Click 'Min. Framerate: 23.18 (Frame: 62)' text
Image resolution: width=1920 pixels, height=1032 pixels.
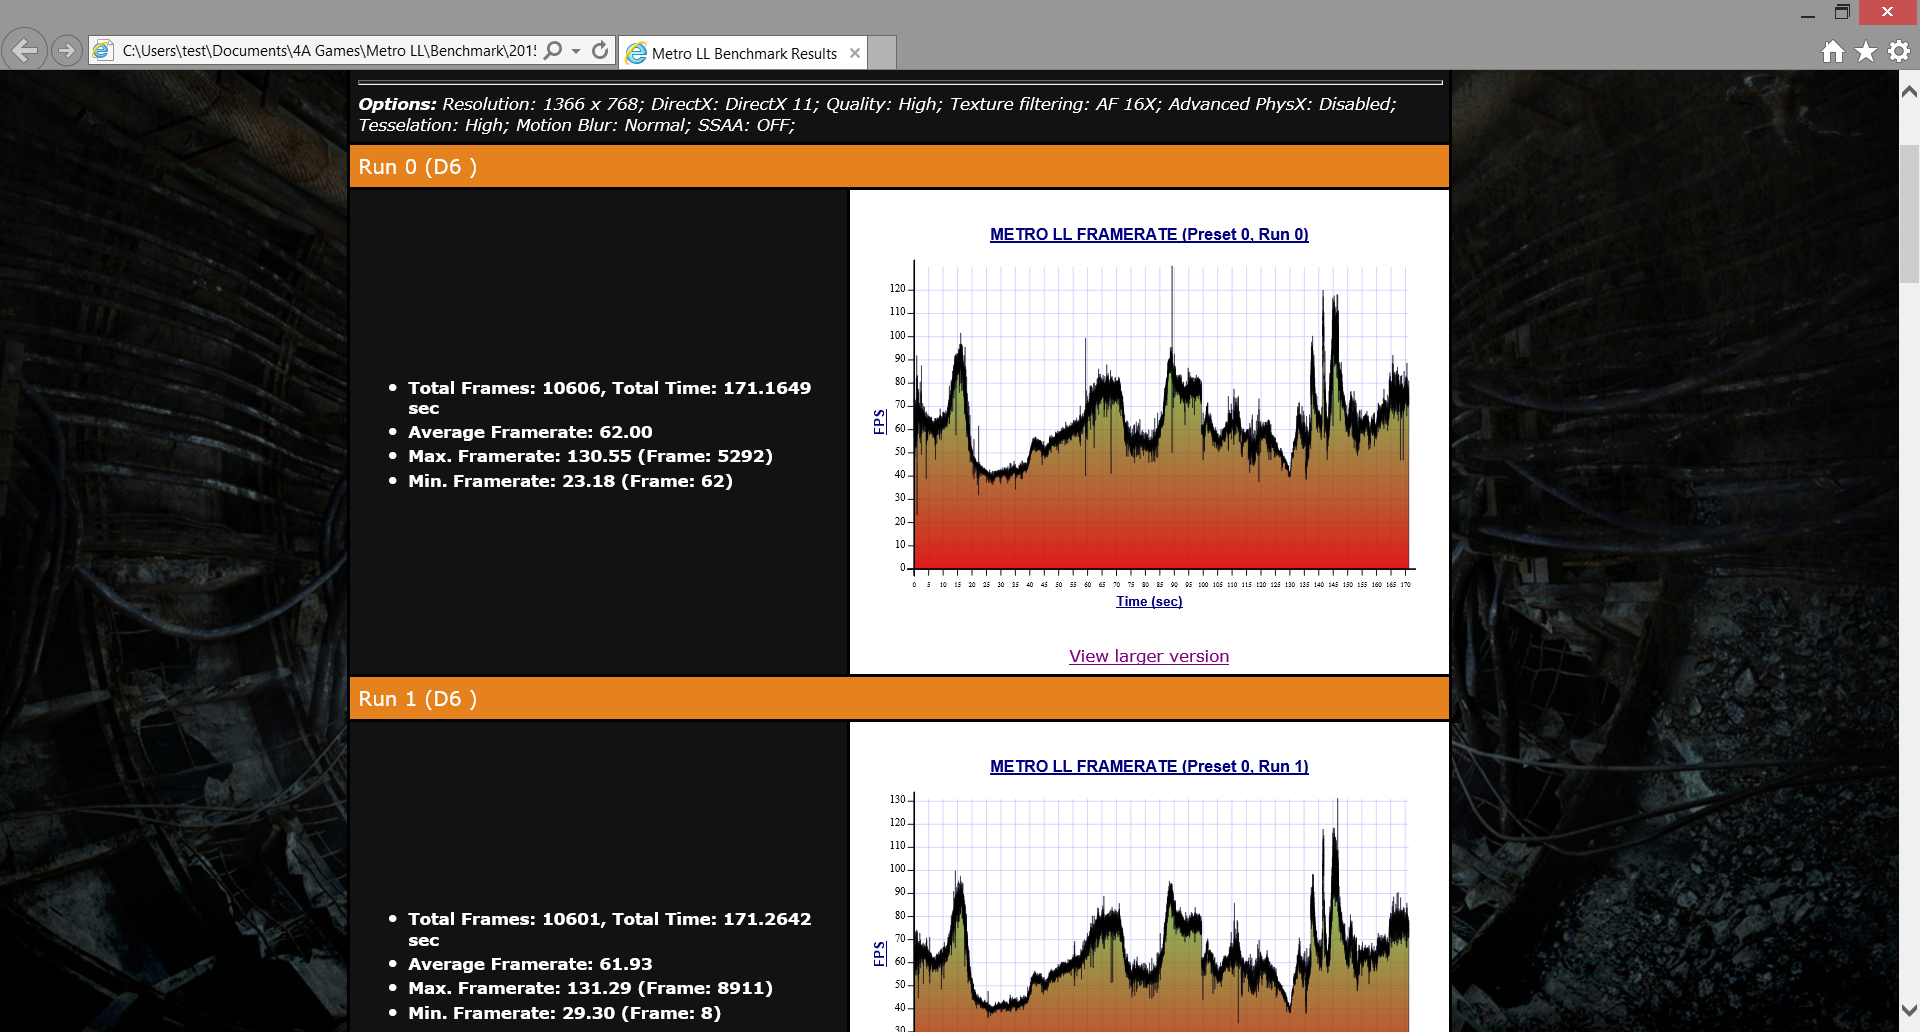pos(570,481)
